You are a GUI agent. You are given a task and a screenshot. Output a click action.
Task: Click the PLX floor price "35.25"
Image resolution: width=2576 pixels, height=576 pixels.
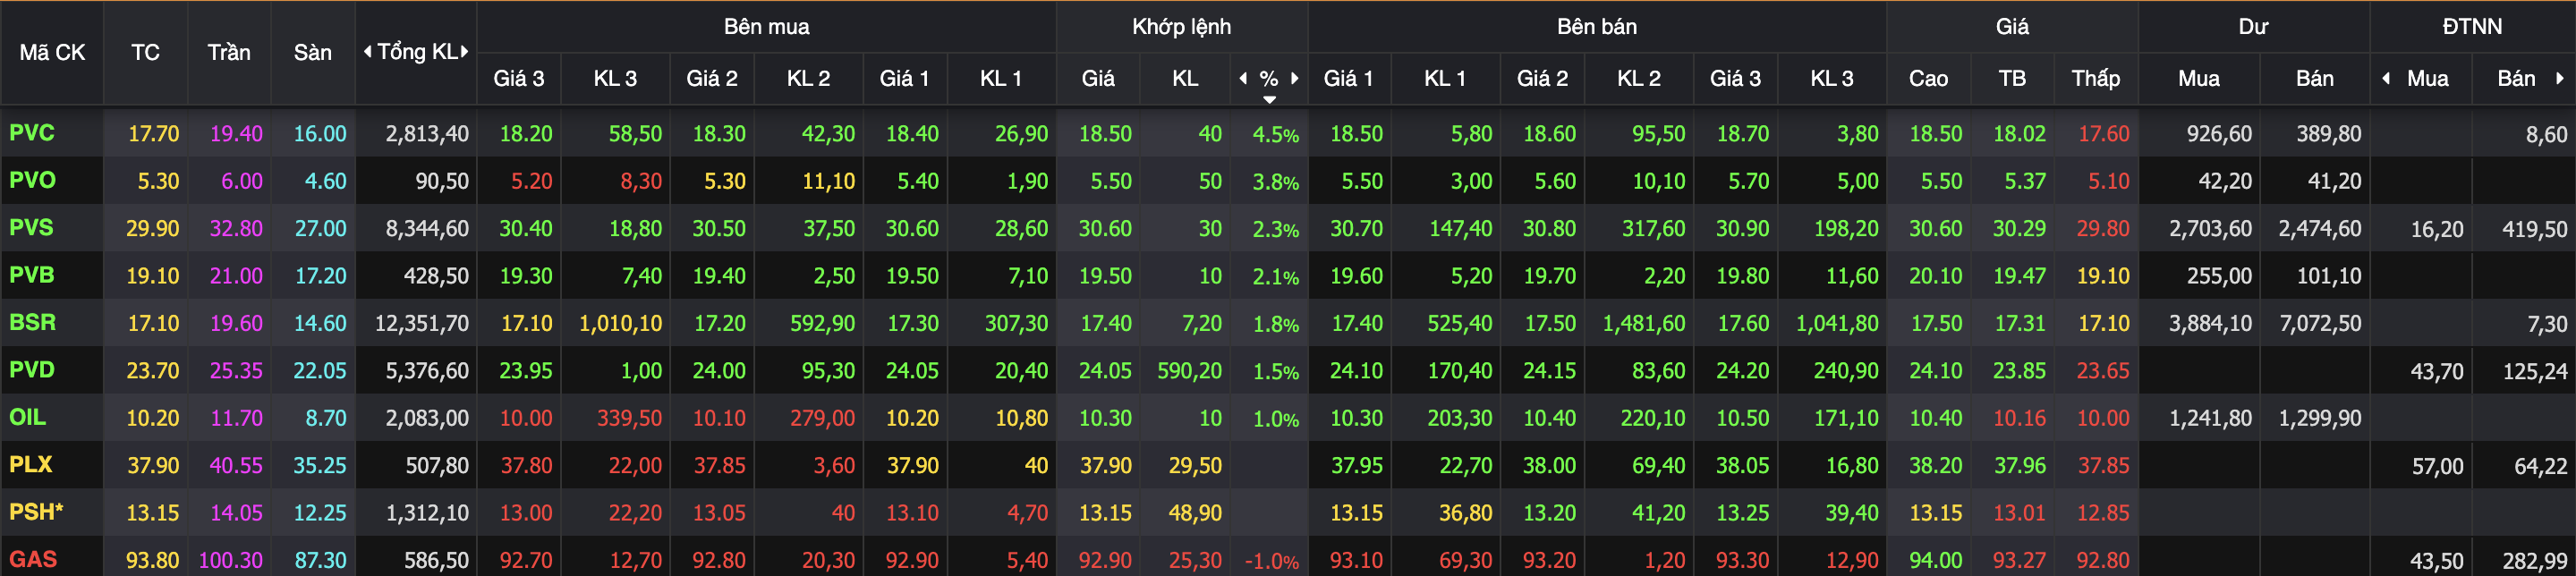pos(320,466)
